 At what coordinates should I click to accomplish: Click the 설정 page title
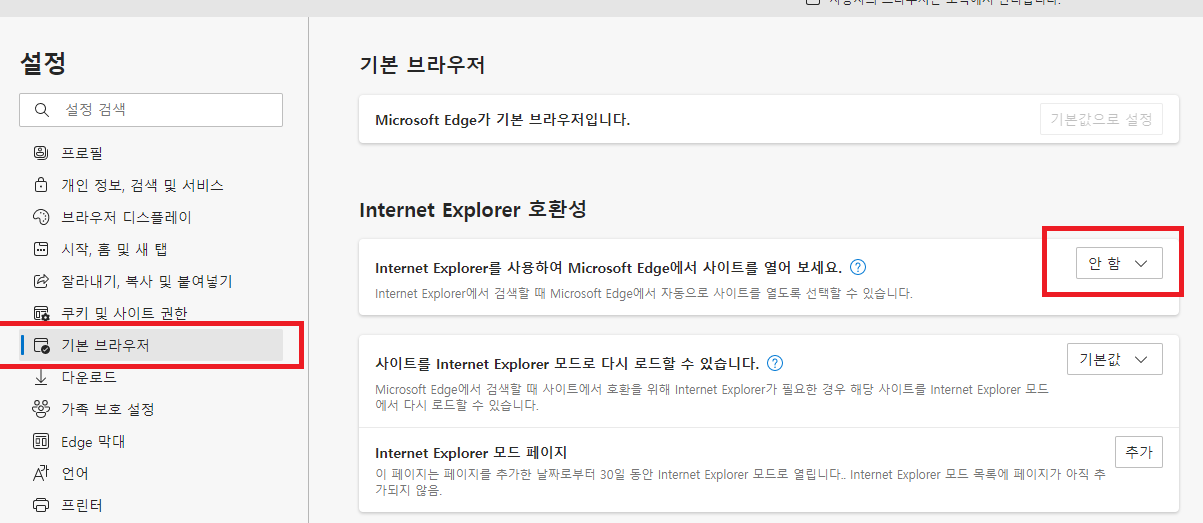(x=43, y=64)
